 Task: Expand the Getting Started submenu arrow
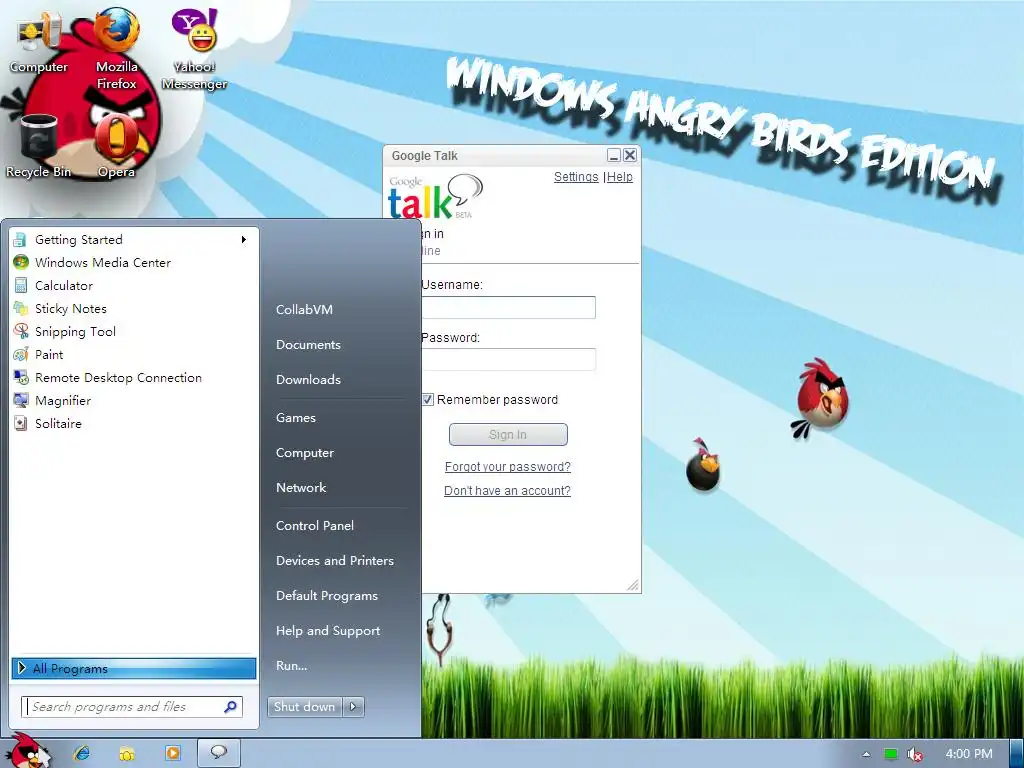tap(244, 240)
